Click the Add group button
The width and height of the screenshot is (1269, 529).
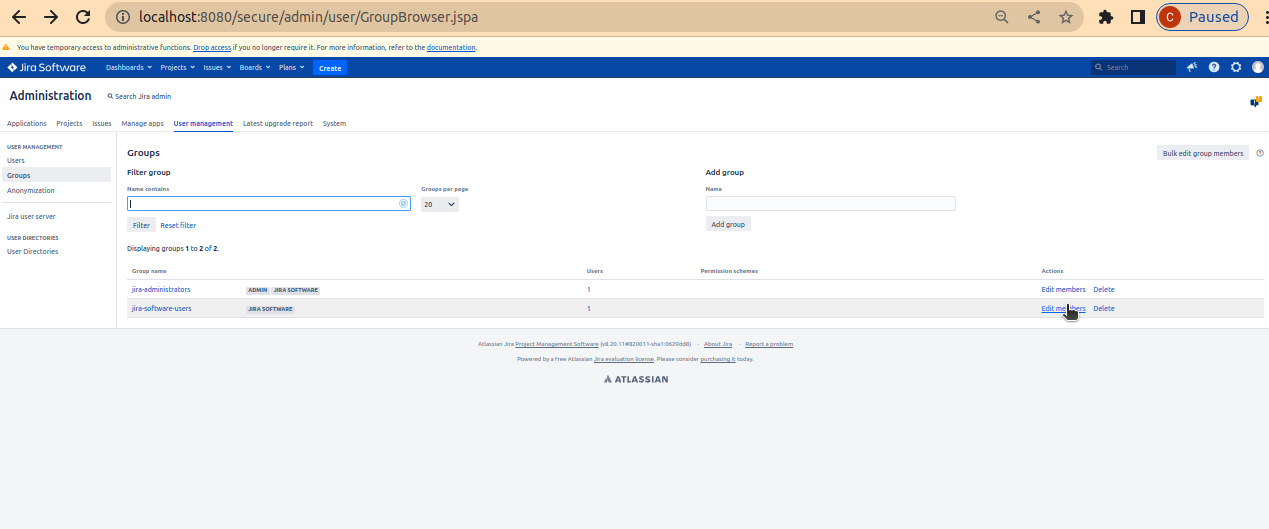tap(728, 224)
